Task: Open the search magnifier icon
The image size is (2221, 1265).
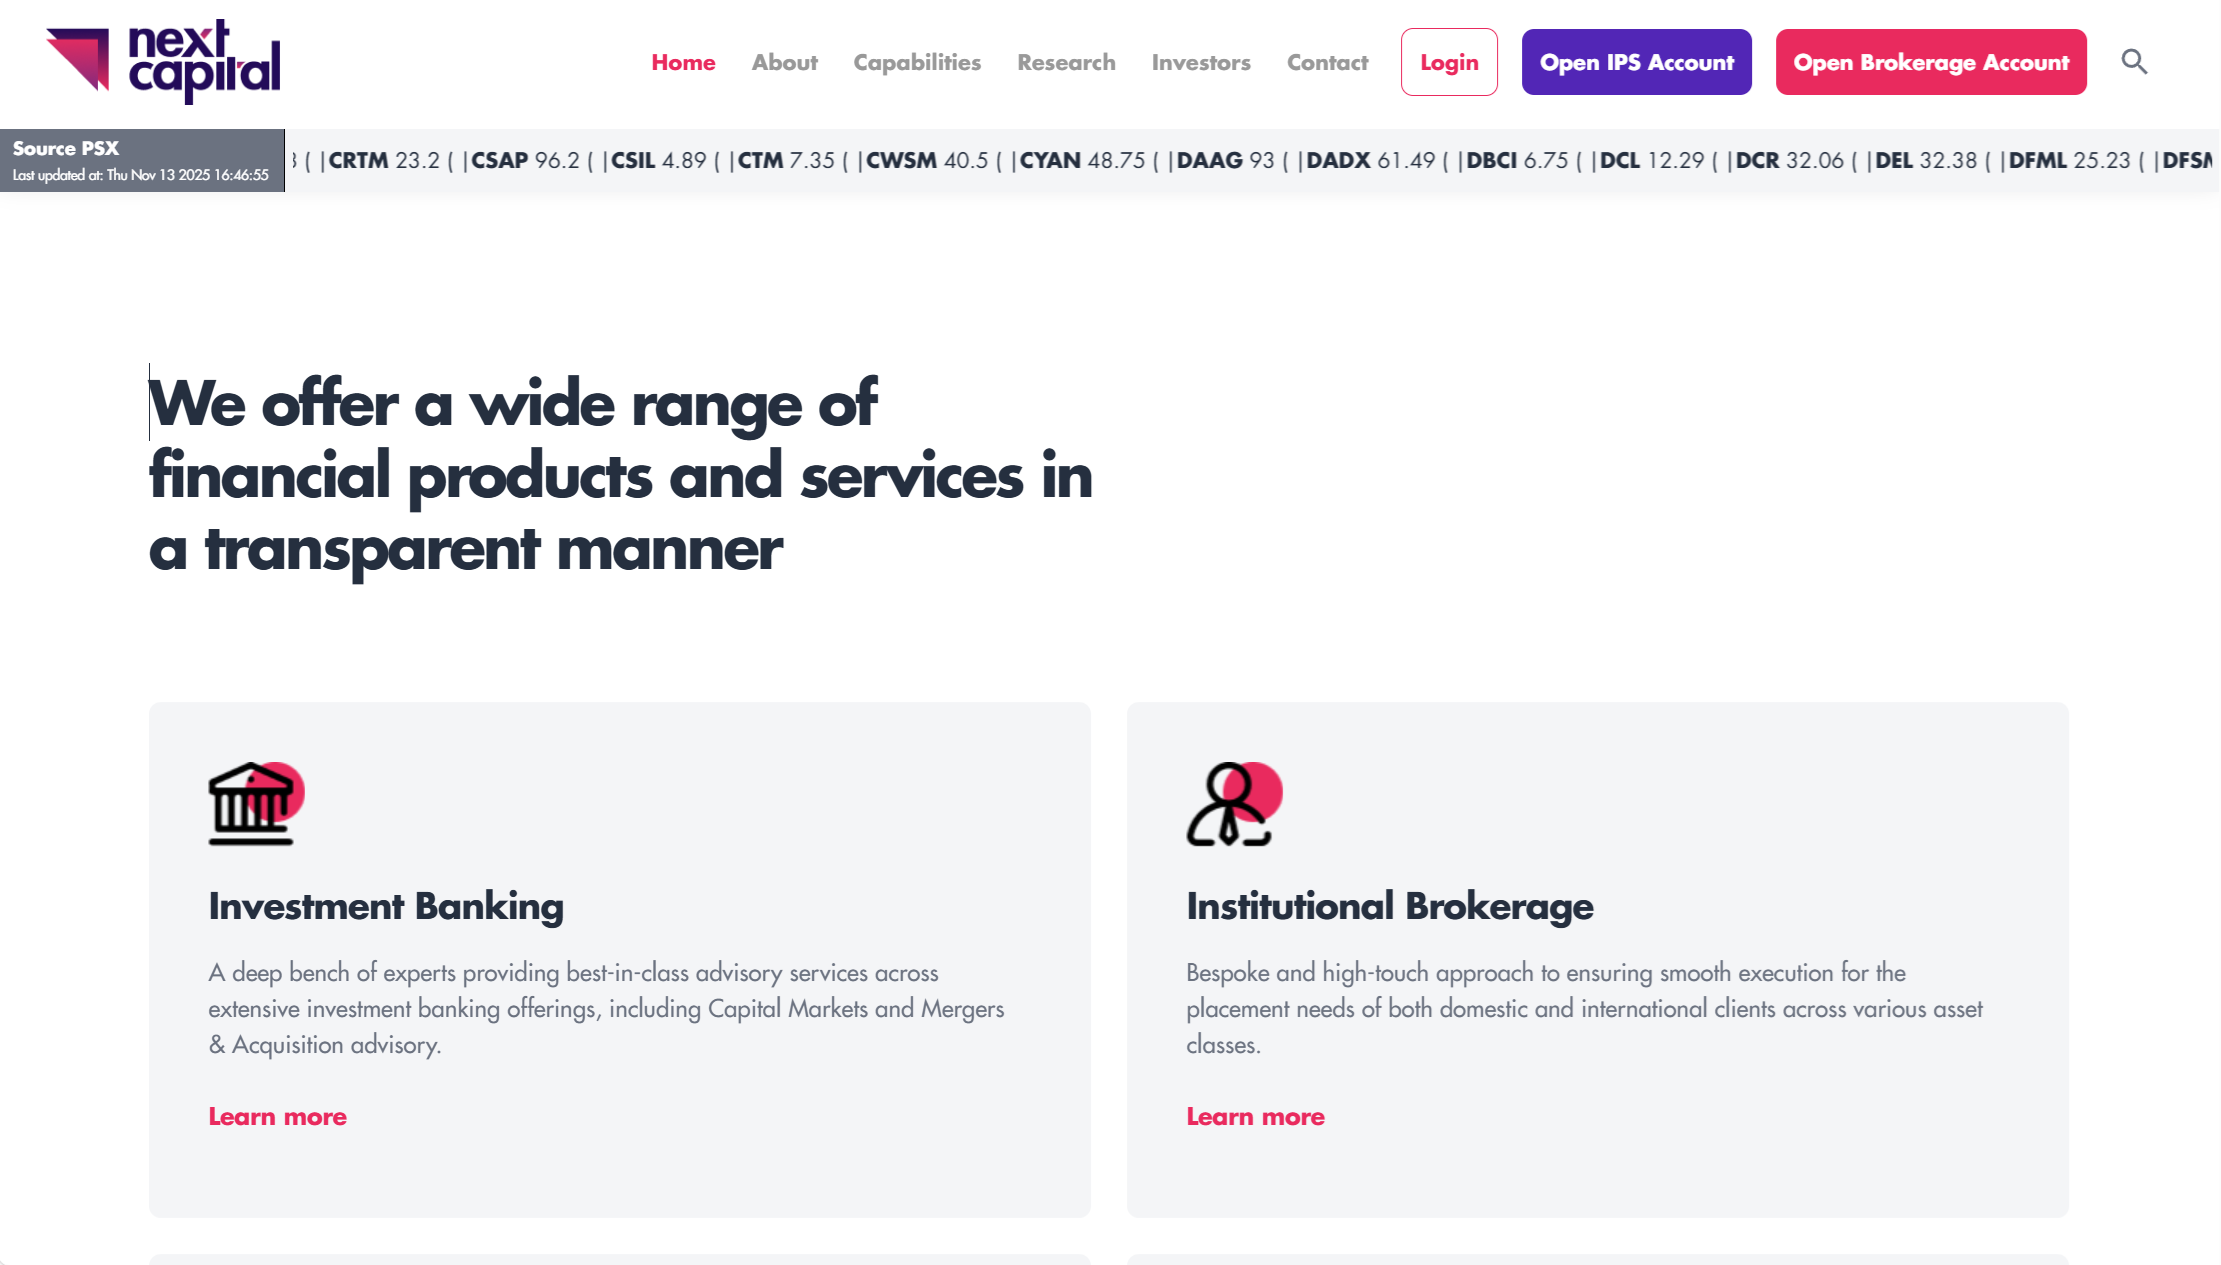Action: pyautogui.click(x=2134, y=62)
